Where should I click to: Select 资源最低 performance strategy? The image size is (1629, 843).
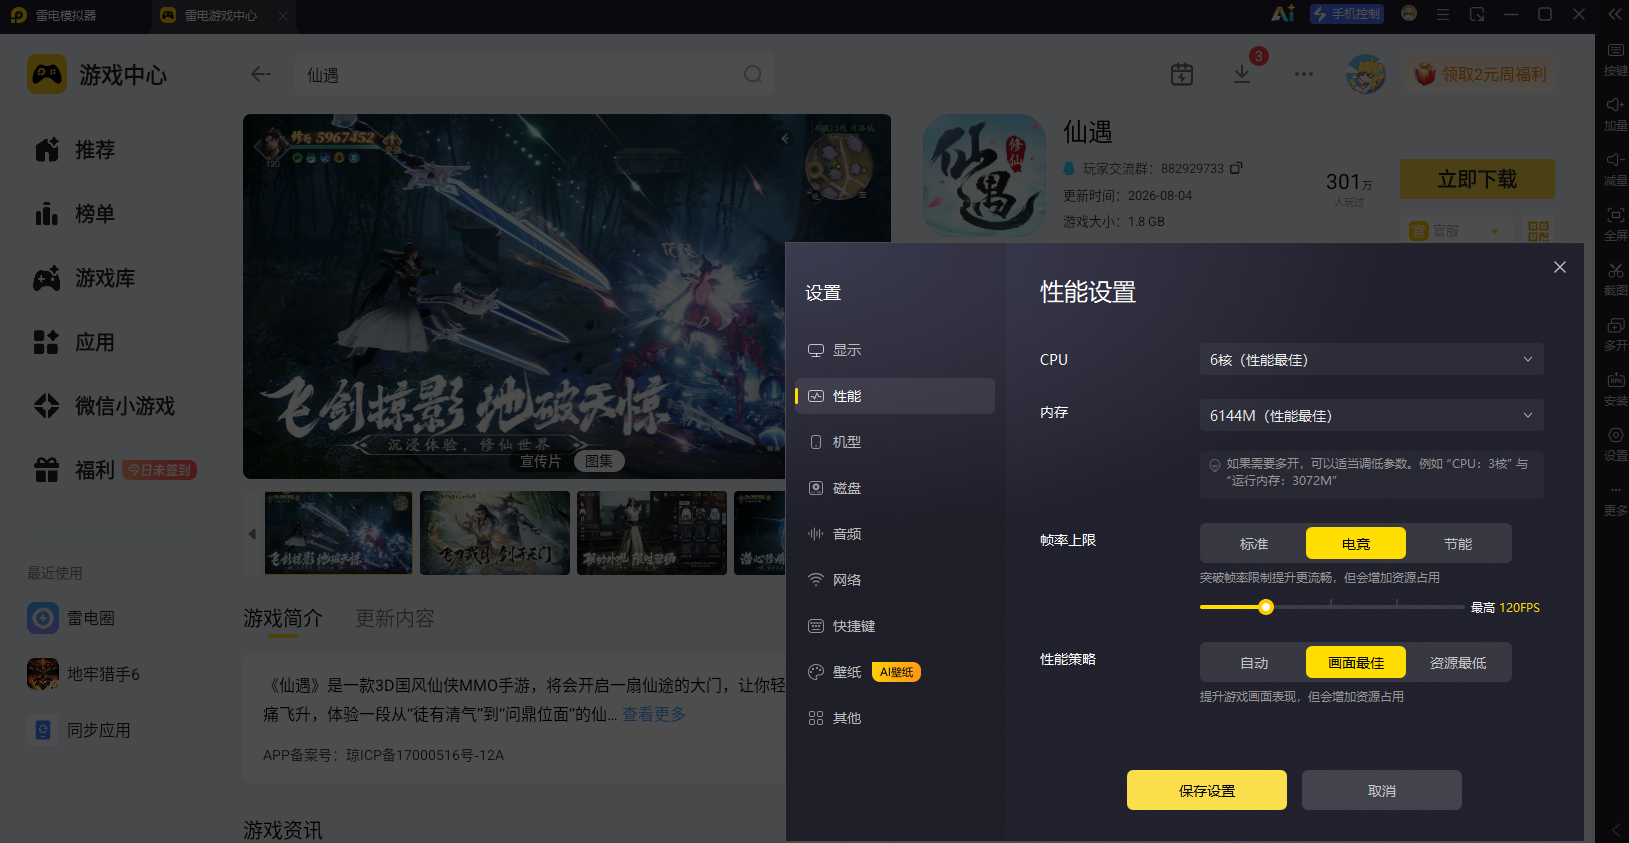tap(1458, 662)
